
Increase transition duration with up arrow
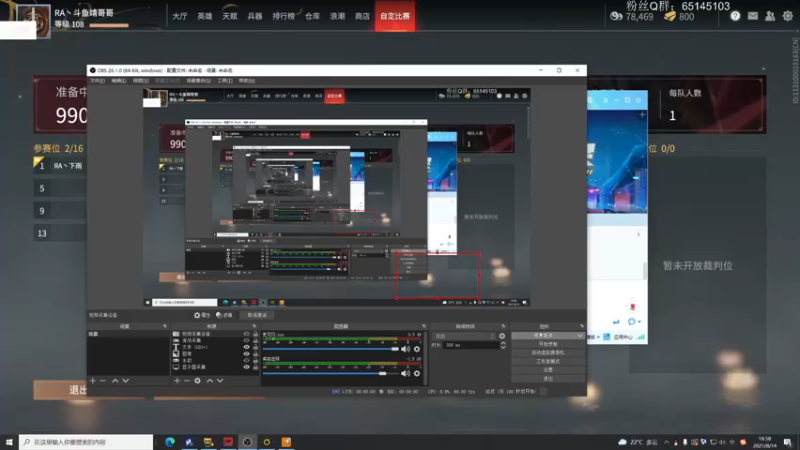pyautogui.click(x=503, y=343)
